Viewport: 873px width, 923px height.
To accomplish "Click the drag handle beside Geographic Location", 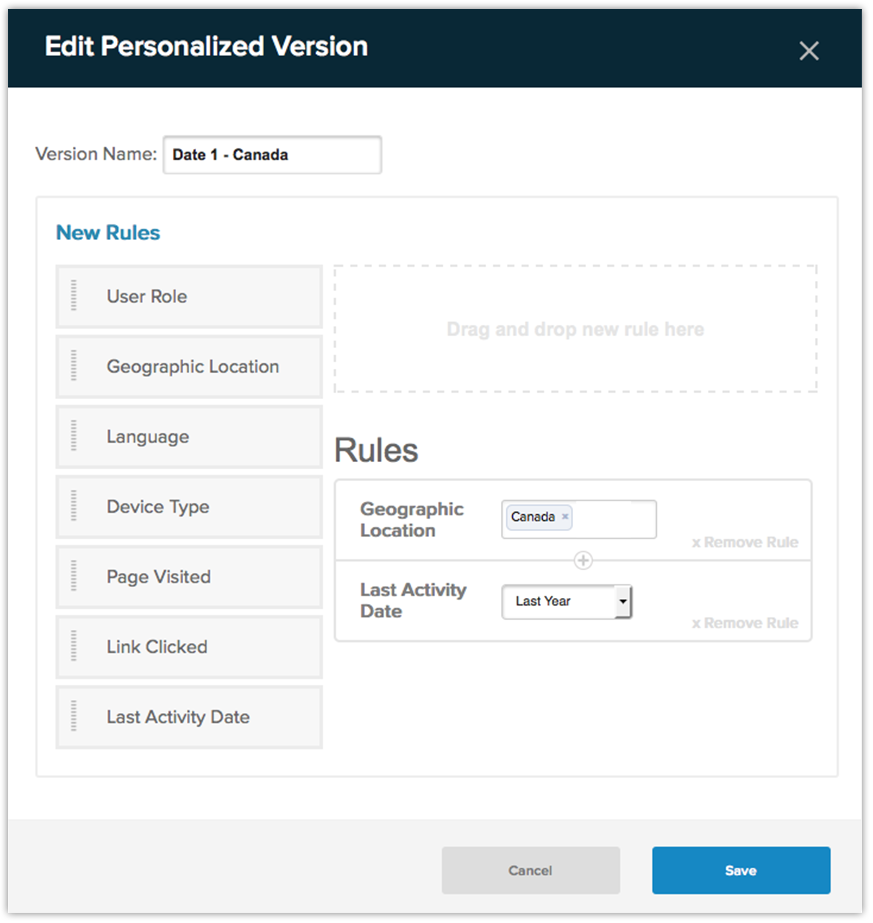I will 74,366.
